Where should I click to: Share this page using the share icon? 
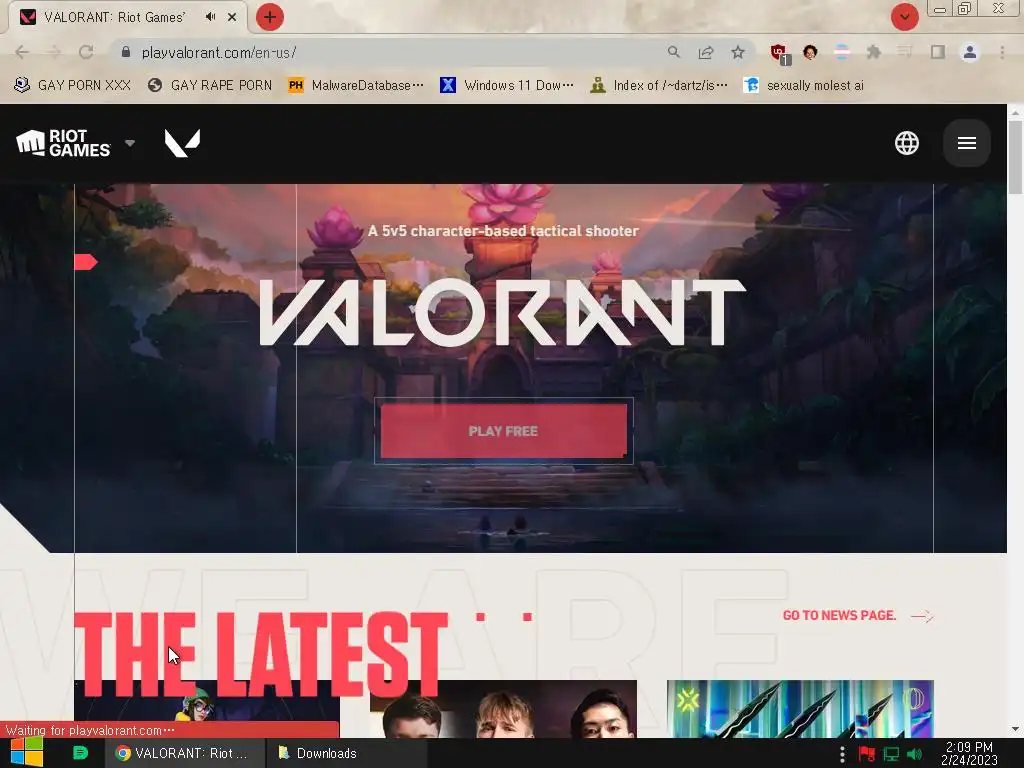click(705, 52)
